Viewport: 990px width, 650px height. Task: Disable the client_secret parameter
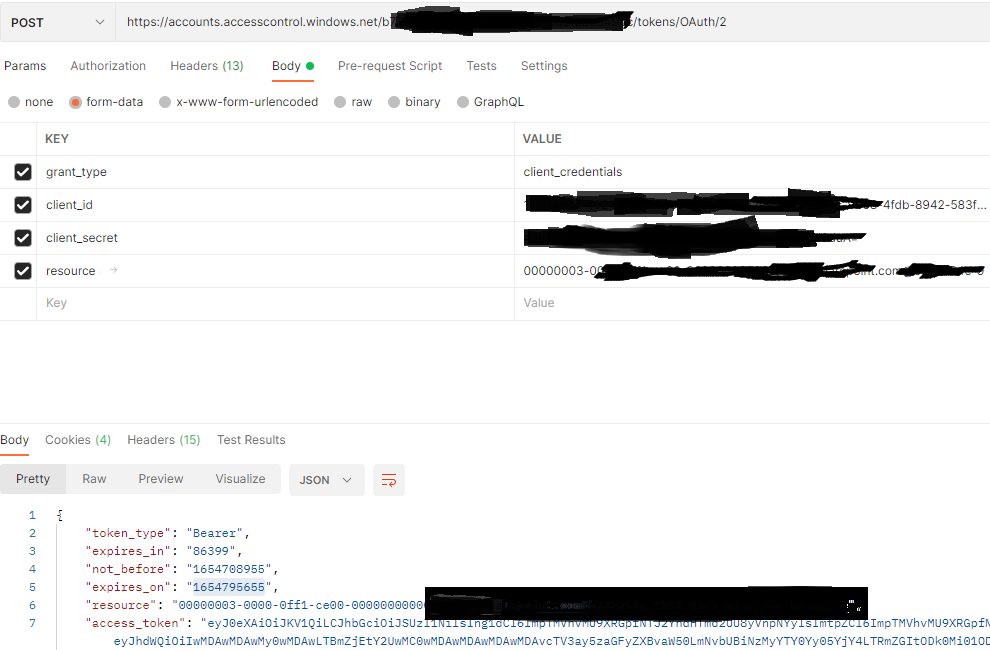click(22, 238)
